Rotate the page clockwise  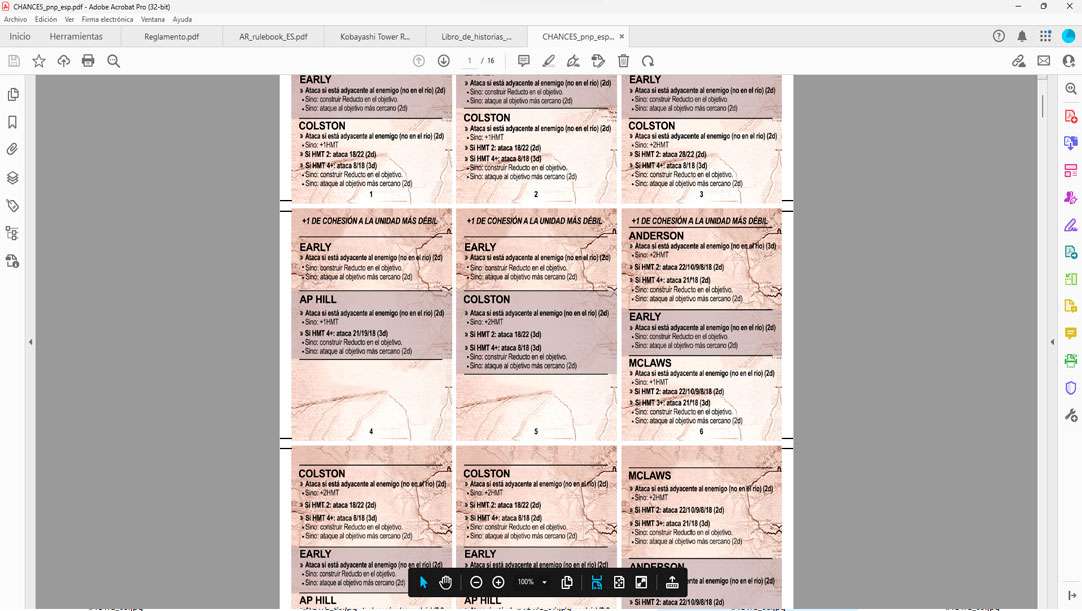647,61
